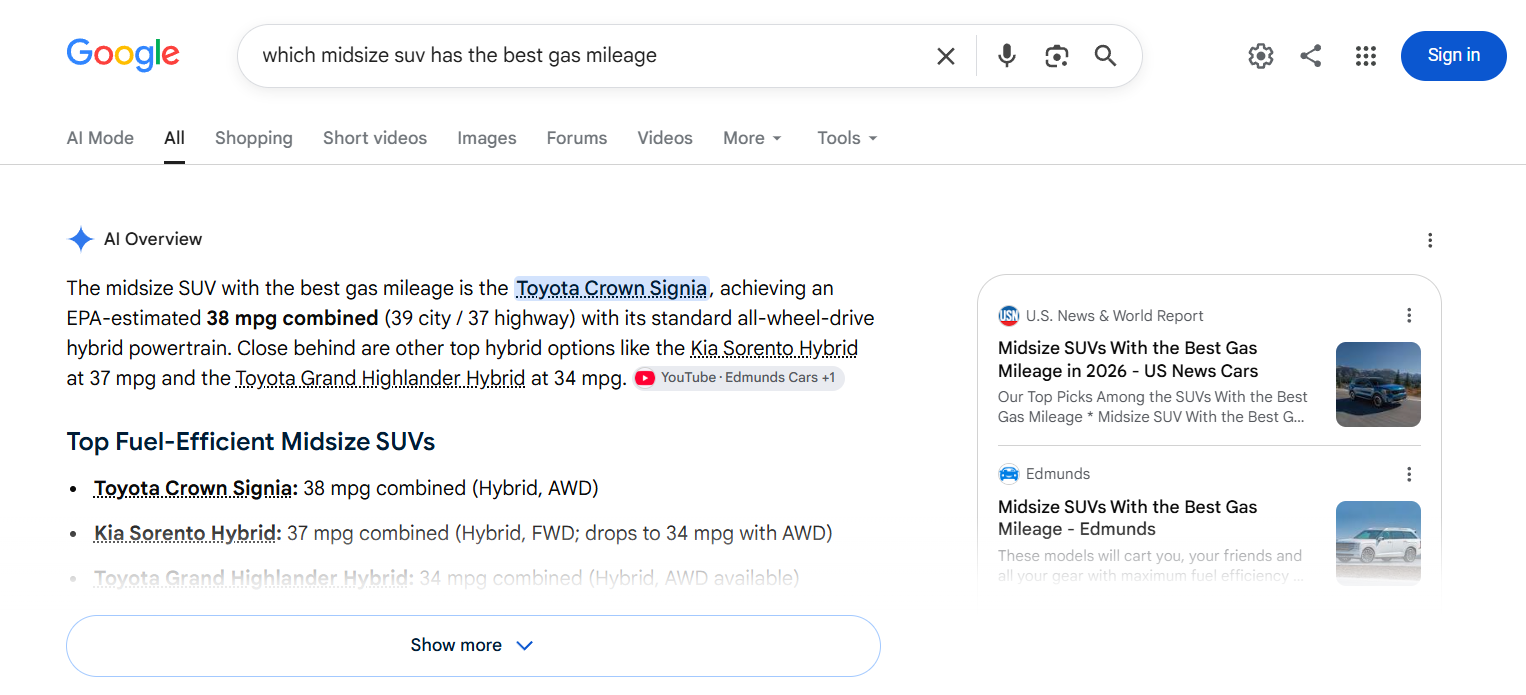Expand AI Overview with Show more
Viewport: 1526px width, 695px height.
[473, 646]
